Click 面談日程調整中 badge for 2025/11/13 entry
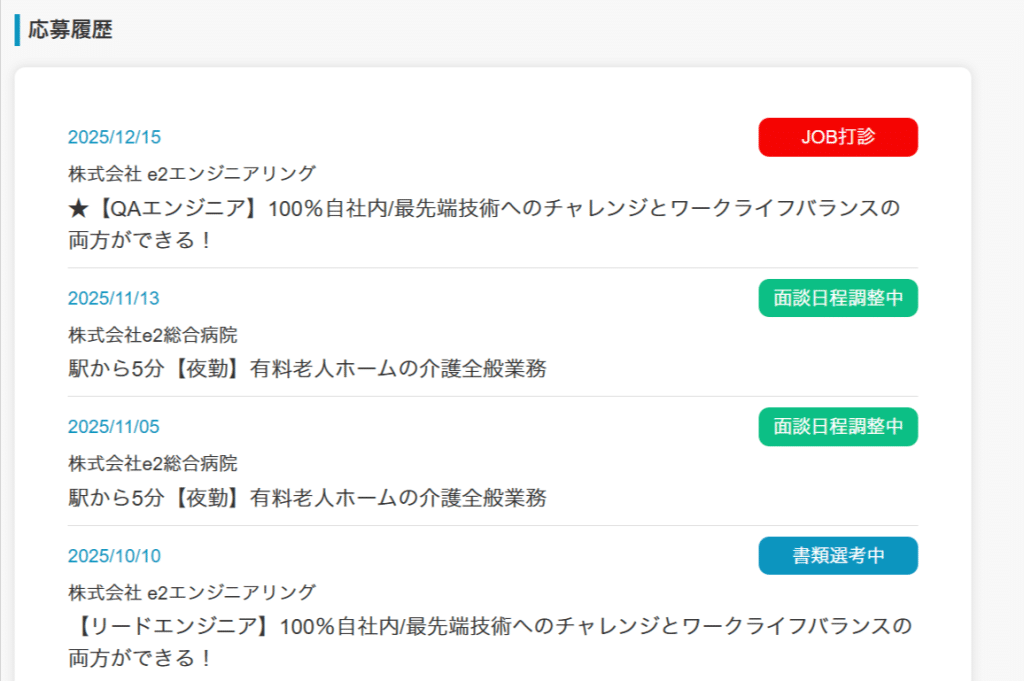 pos(838,298)
